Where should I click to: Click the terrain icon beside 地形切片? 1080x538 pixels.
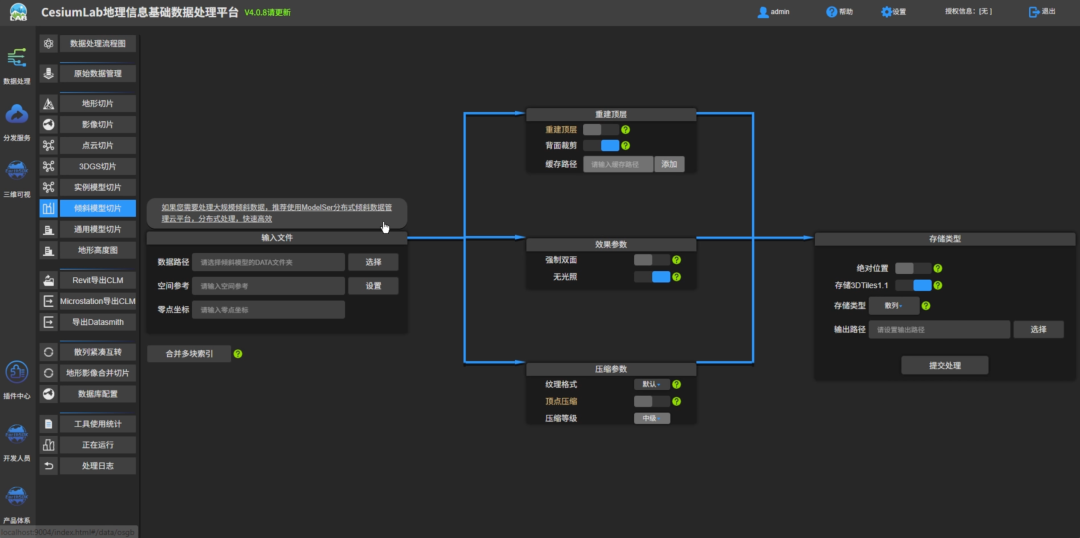pos(48,104)
